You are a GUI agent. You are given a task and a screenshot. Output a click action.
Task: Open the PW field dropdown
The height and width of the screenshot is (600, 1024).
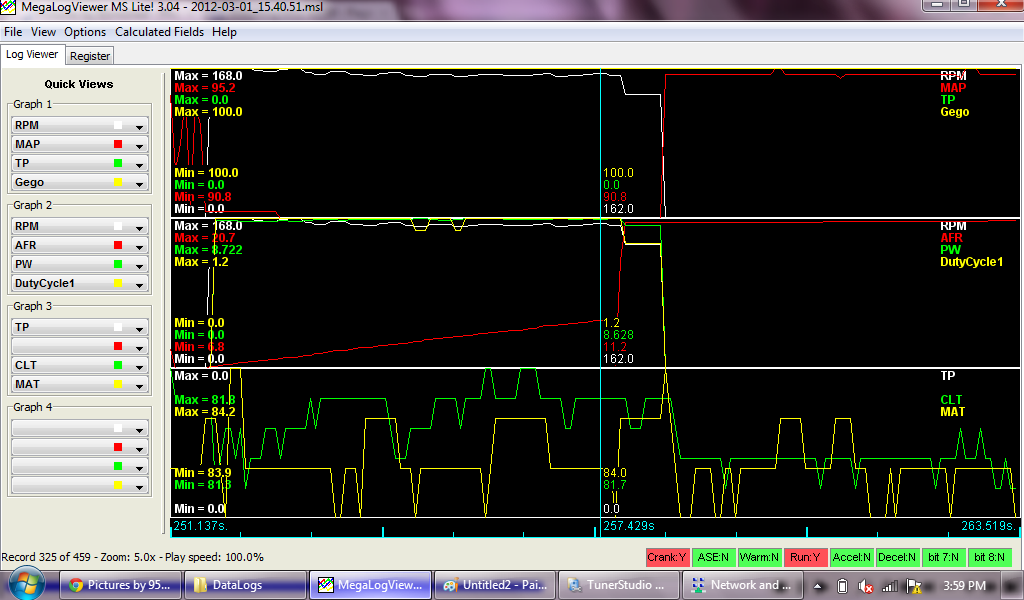(80, 264)
